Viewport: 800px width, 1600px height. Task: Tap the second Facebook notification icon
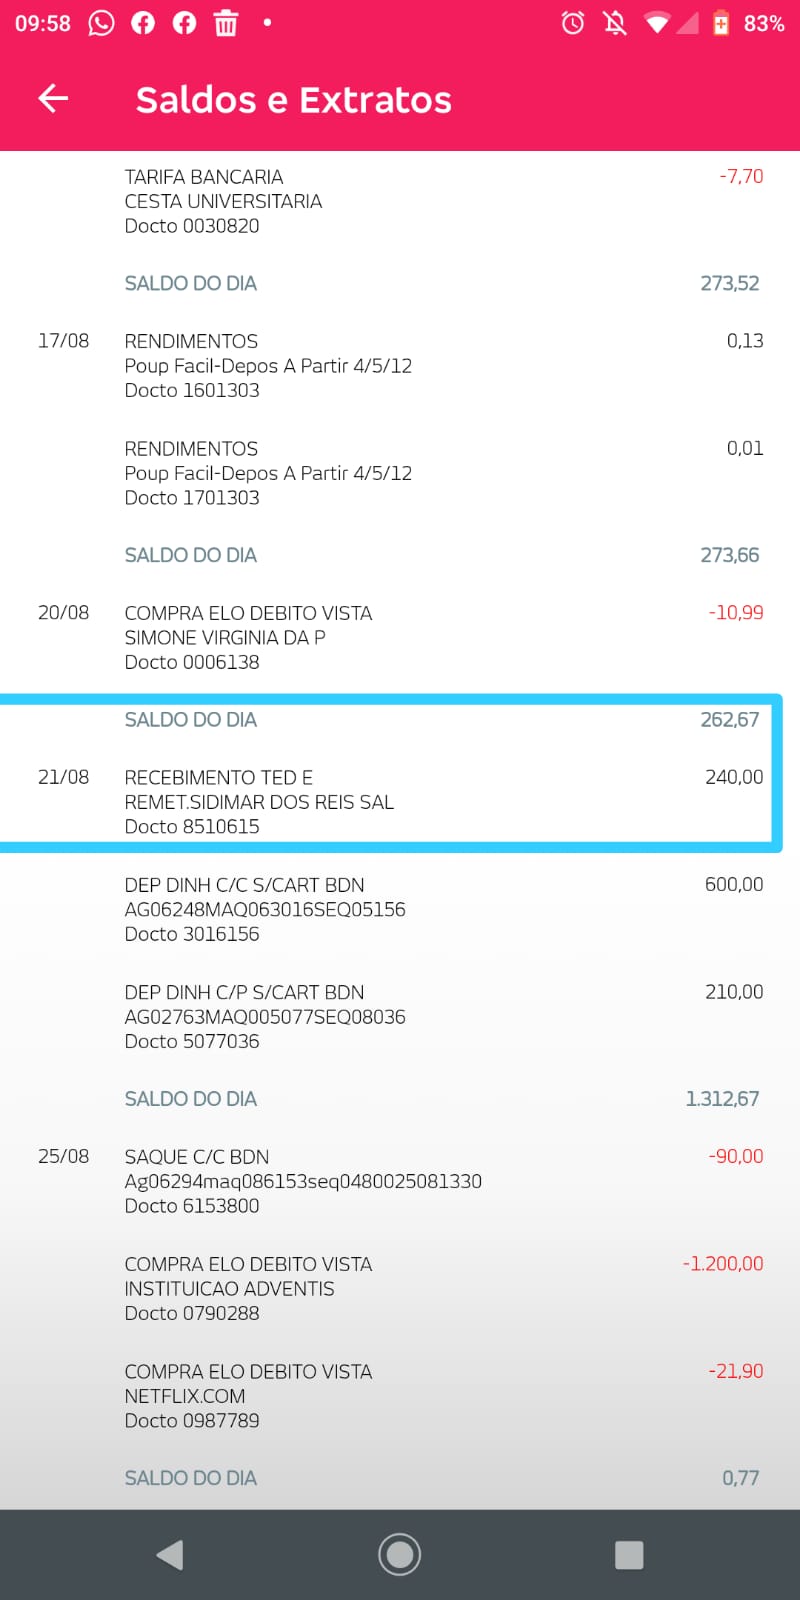coord(184,23)
